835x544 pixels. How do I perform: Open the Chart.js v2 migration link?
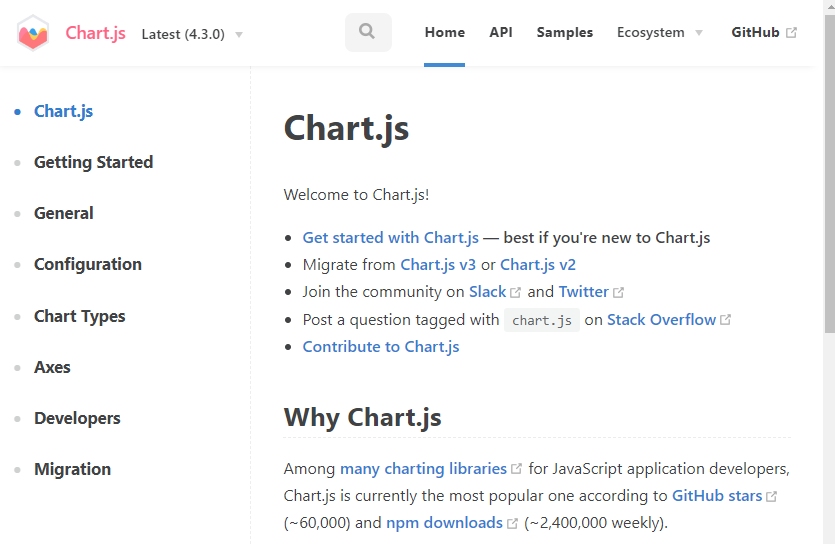pos(537,265)
